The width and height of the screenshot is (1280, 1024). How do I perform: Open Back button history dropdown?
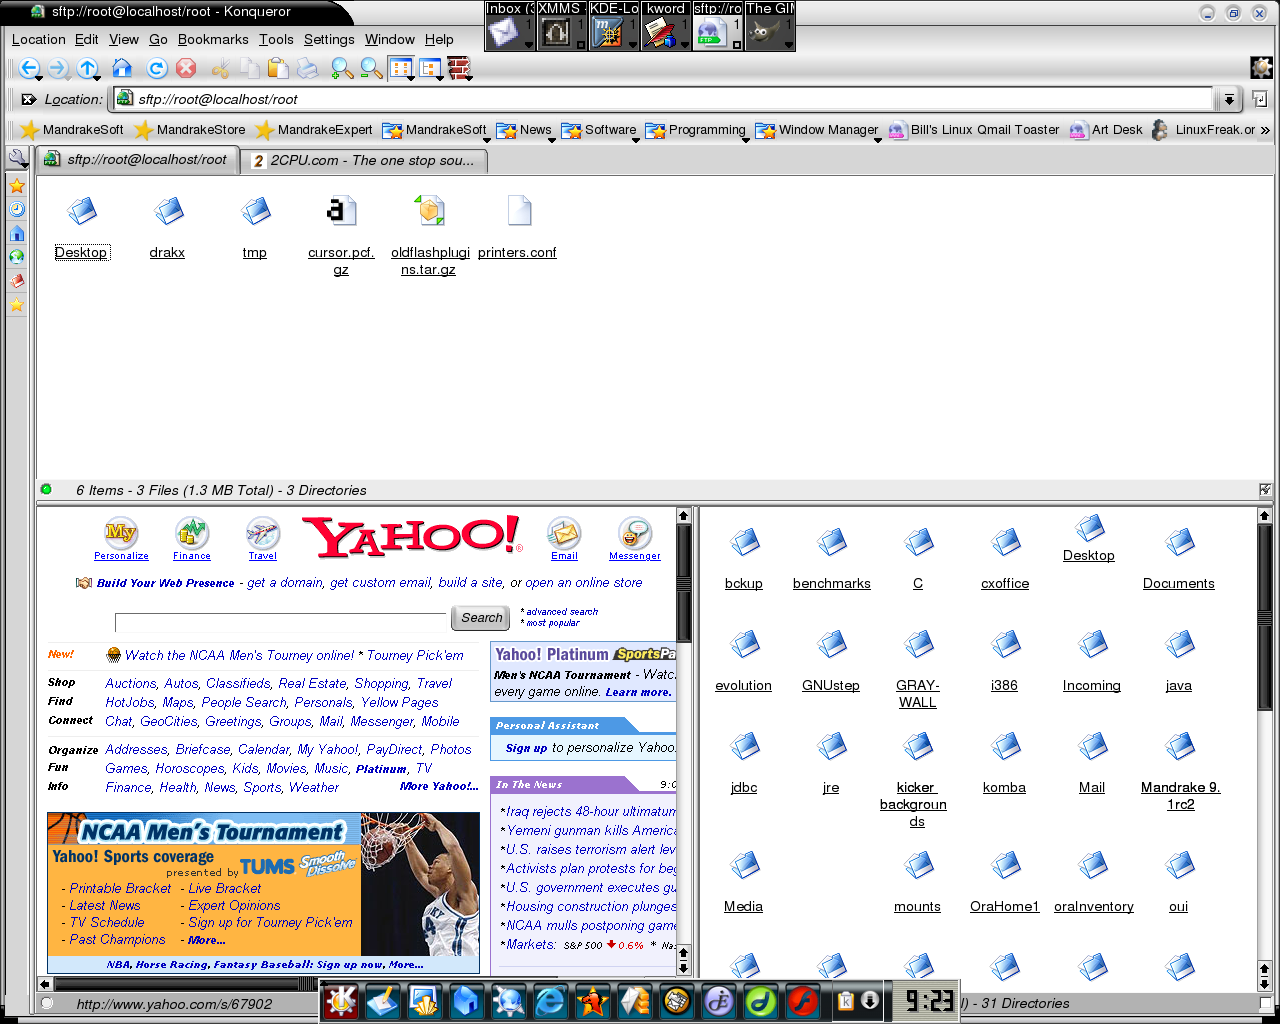click(x=39, y=76)
